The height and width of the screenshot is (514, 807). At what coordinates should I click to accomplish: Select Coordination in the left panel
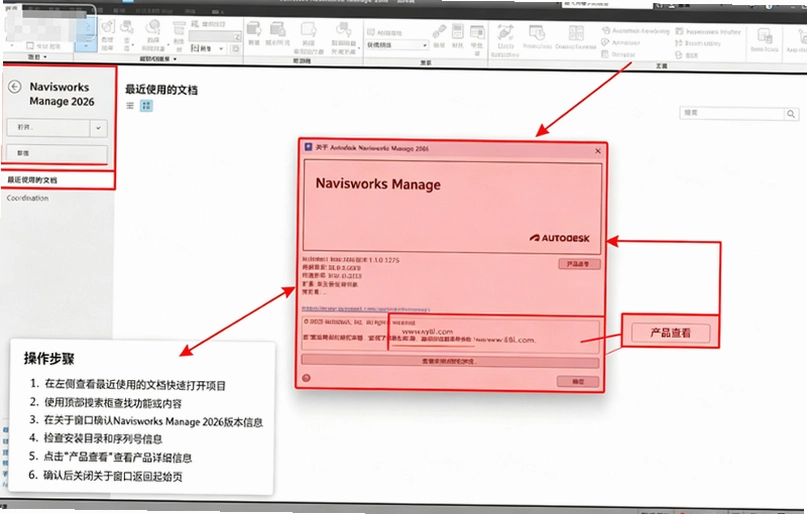pyautogui.click(x=28, y=198)
